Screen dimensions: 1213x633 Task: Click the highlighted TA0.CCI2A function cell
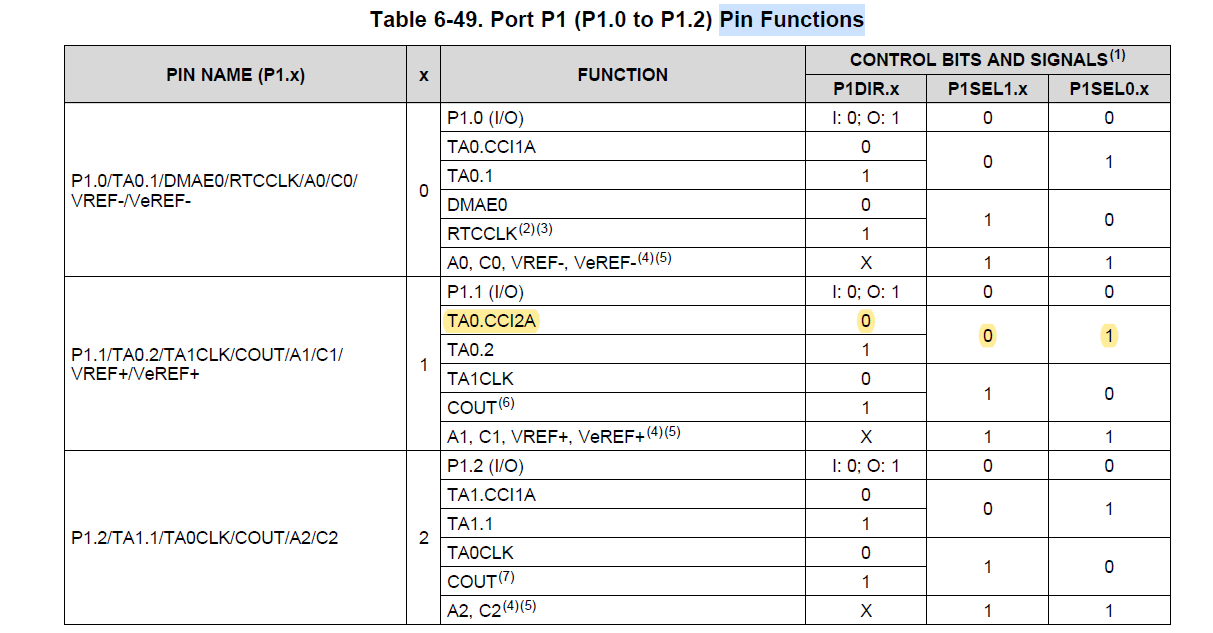(491, 321)
